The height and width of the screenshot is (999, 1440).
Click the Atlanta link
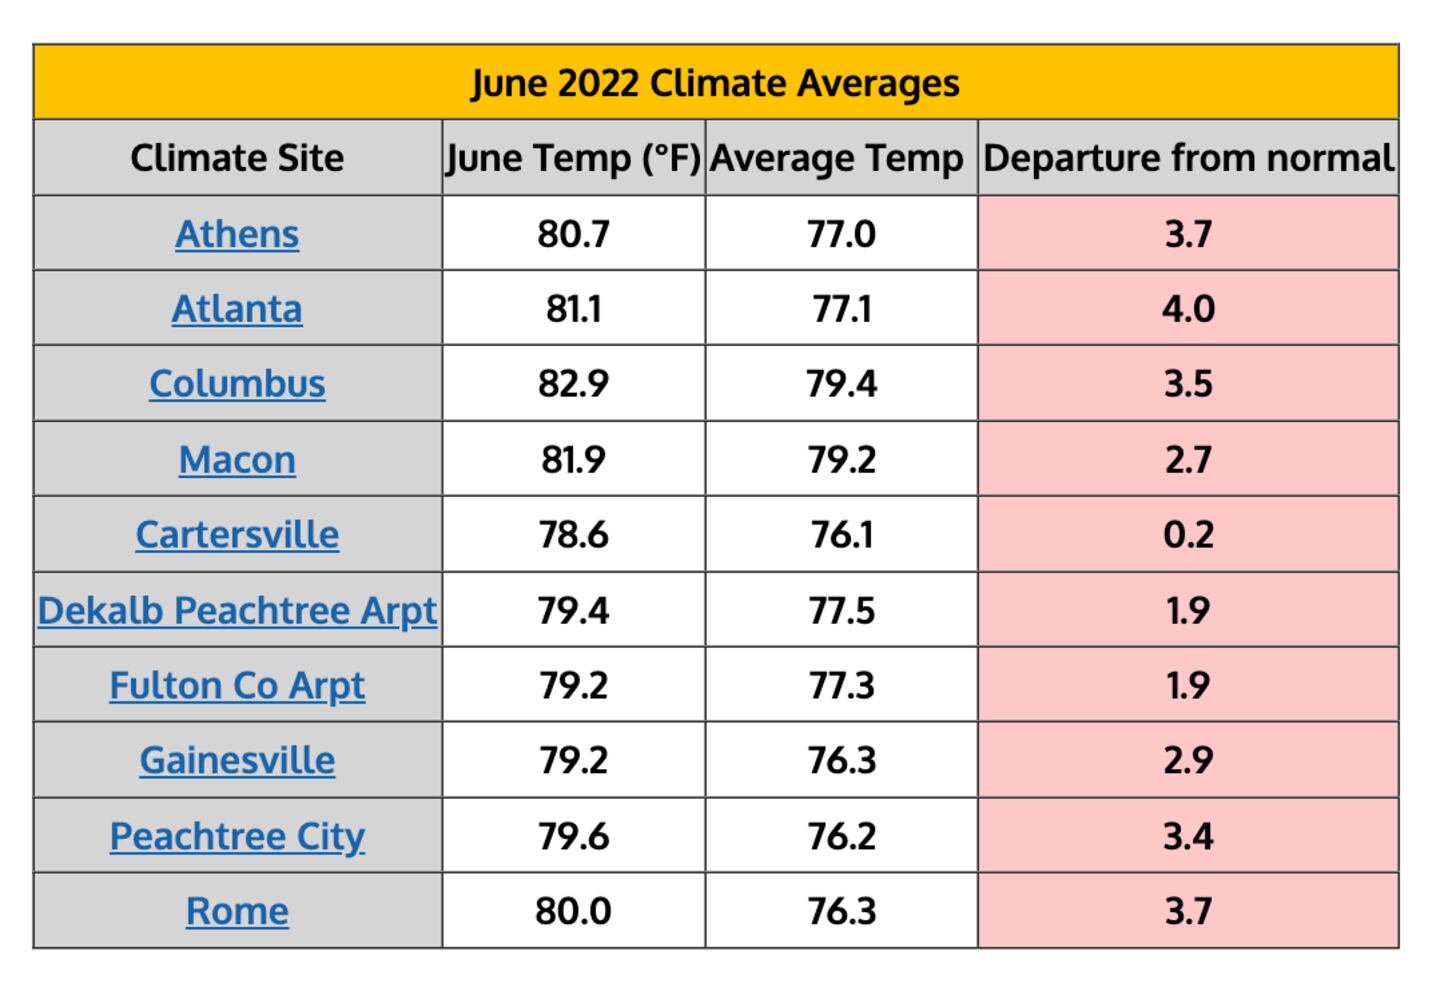point(237,309)
